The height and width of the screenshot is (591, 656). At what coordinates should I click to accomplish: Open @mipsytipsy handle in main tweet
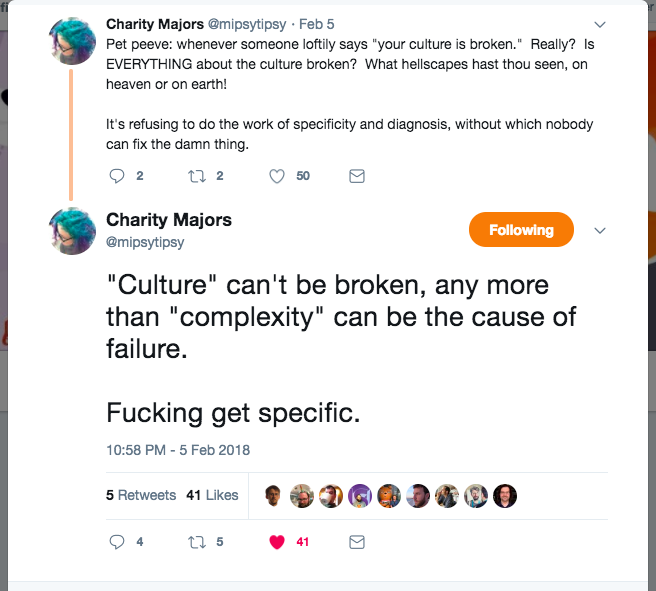tap(145, 242)
